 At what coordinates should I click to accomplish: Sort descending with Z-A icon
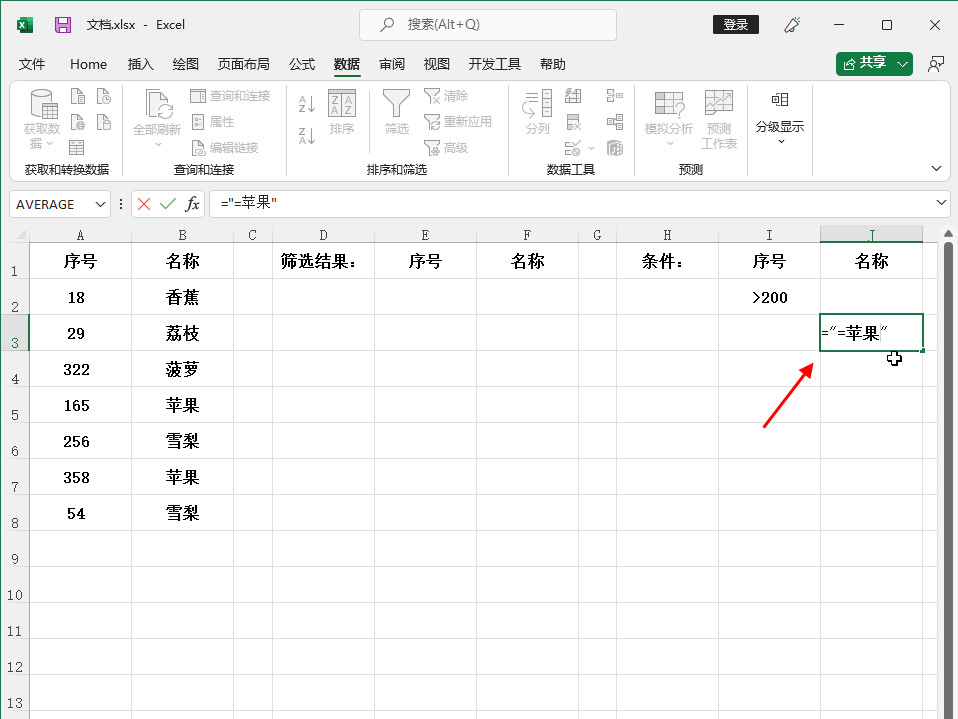(307, 136)
